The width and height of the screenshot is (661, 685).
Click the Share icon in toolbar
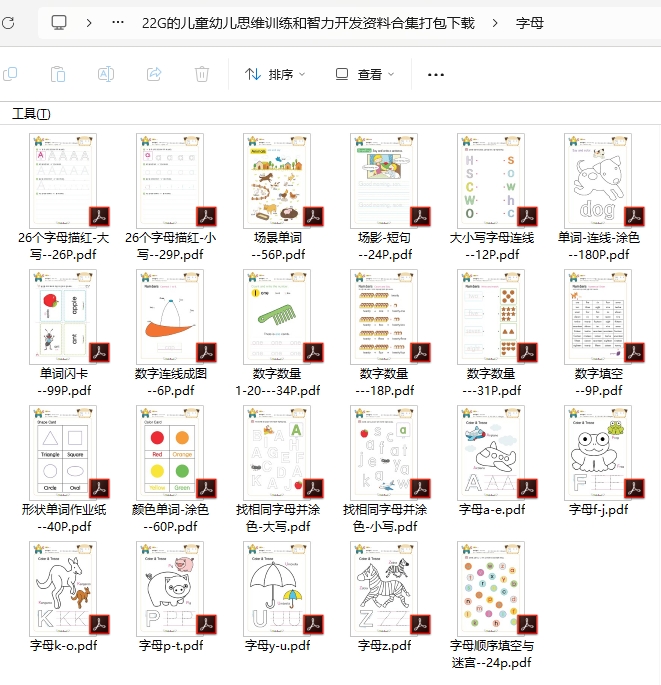coord(154,74)
